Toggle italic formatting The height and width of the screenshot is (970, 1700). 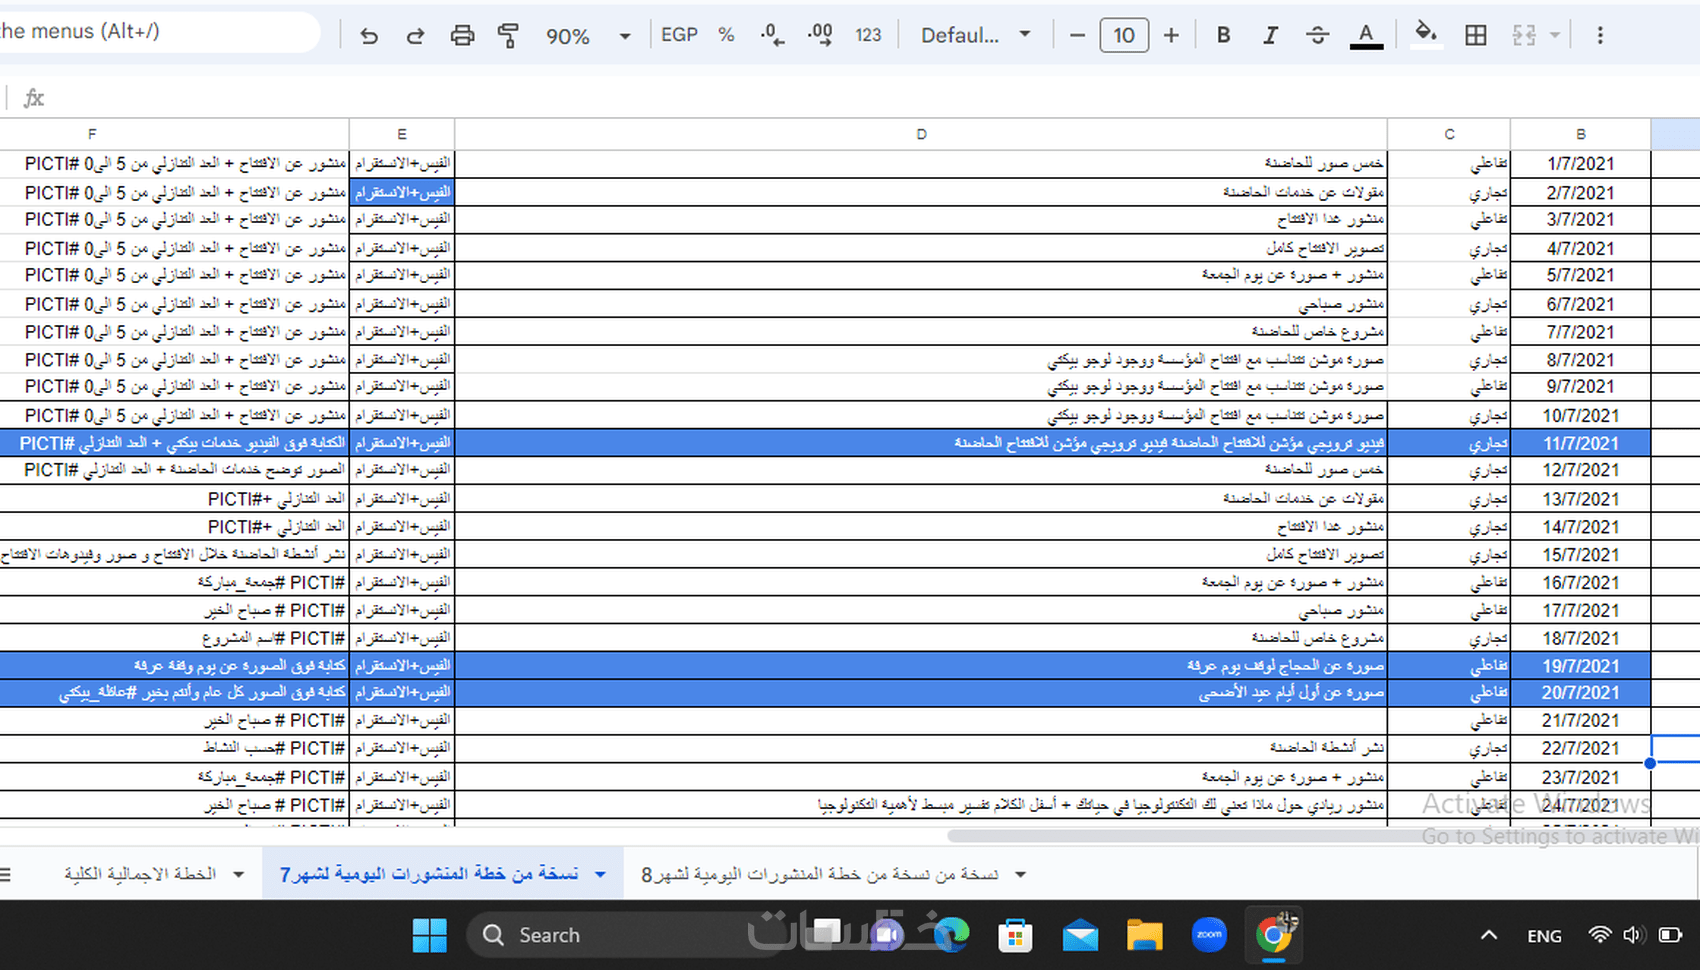tap(1270, 36)
